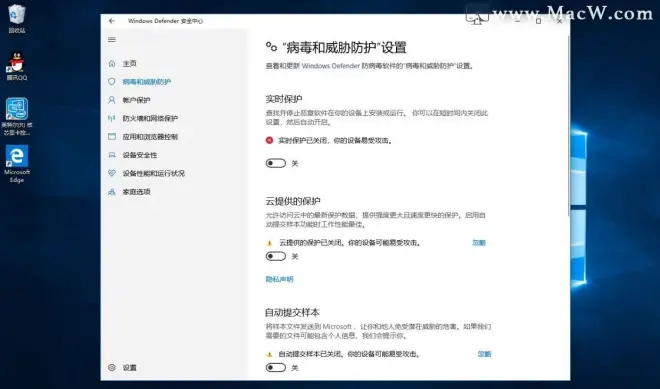Click the signal icon for 防火墙和网络保护
660x389 pixels.
click(112, 118)
